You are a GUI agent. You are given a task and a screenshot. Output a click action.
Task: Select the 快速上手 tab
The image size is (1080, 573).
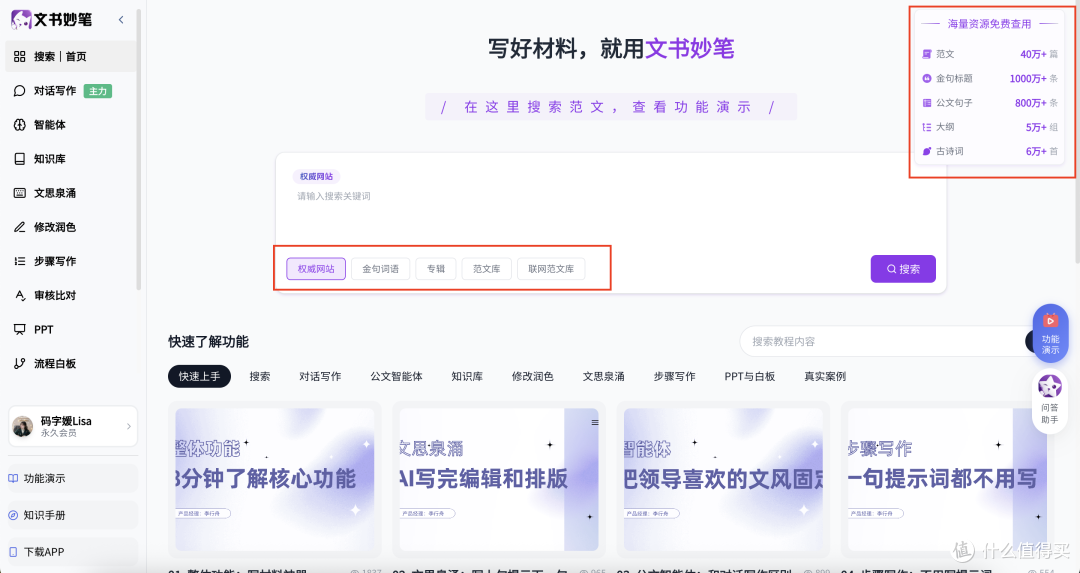coord(200,377)
